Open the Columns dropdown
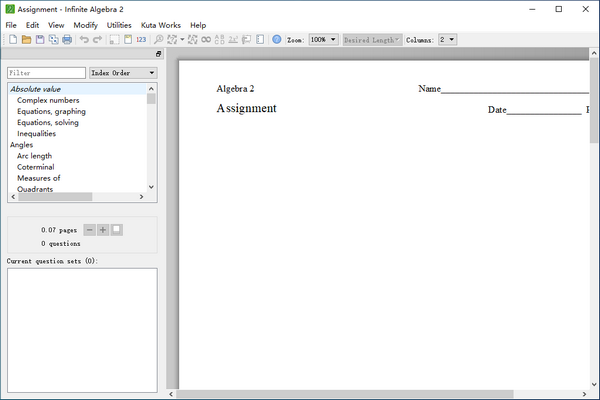The image size is (600, 400). (x=447, y=40)
